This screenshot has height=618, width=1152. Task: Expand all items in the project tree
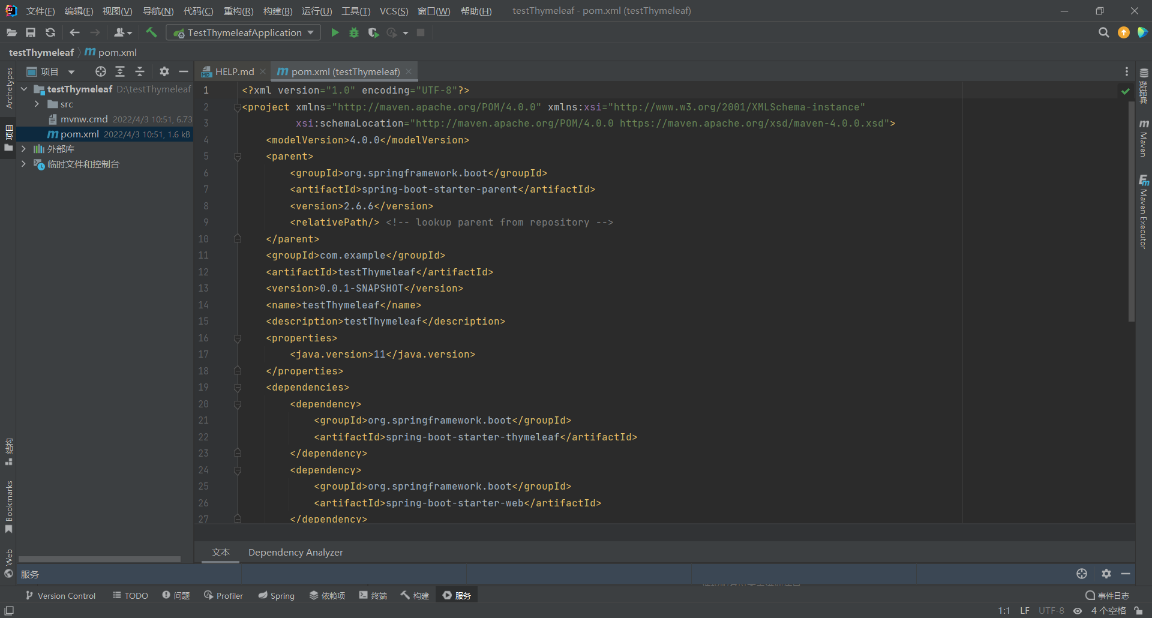[x=120, y=71]
